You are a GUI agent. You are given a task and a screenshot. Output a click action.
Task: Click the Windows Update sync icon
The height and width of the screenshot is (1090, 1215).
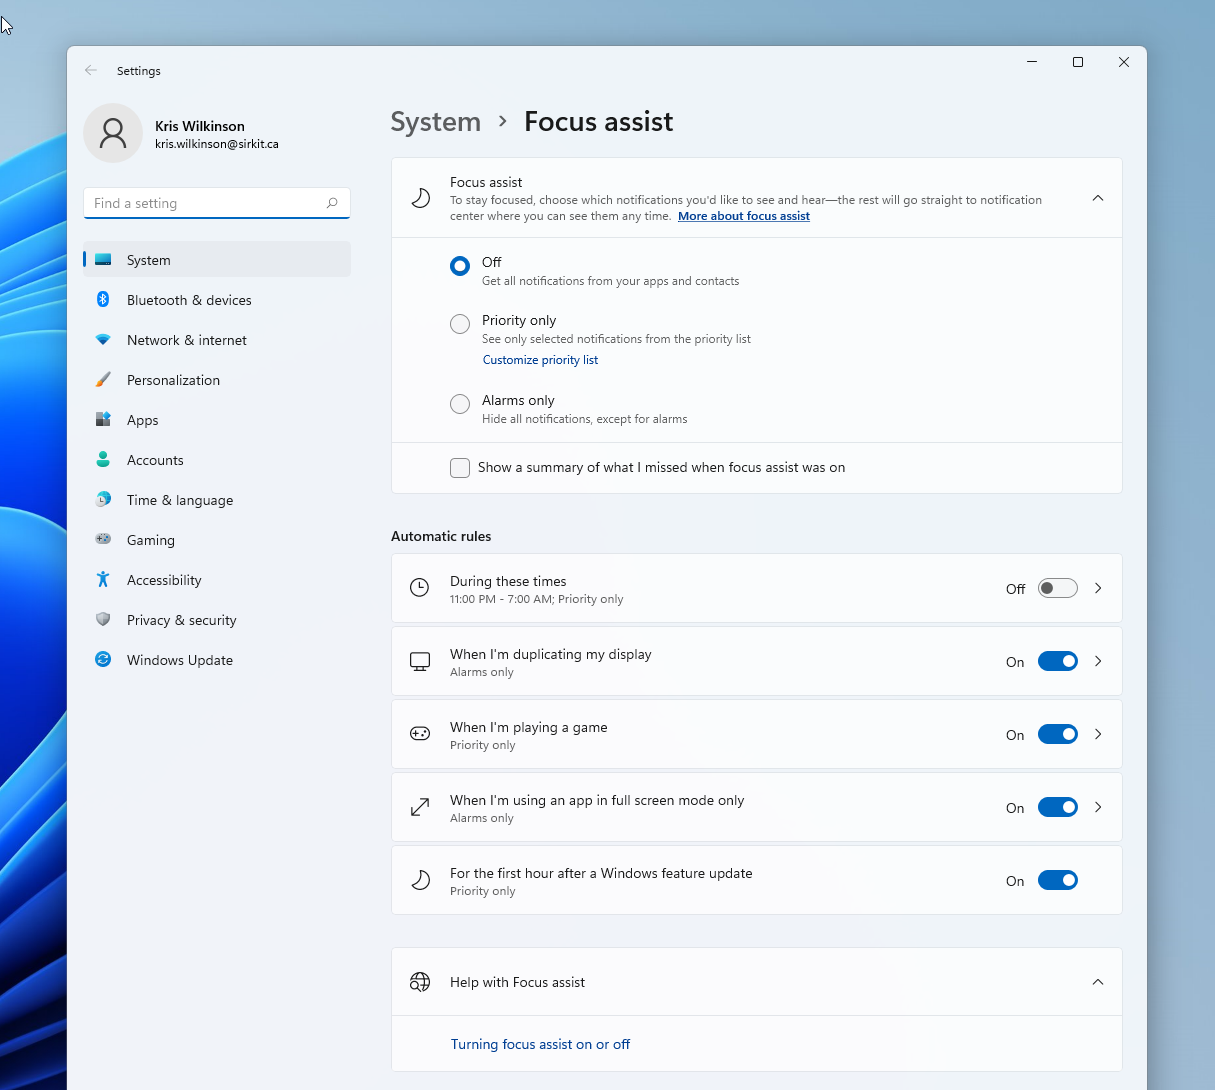tap(103, 660)
